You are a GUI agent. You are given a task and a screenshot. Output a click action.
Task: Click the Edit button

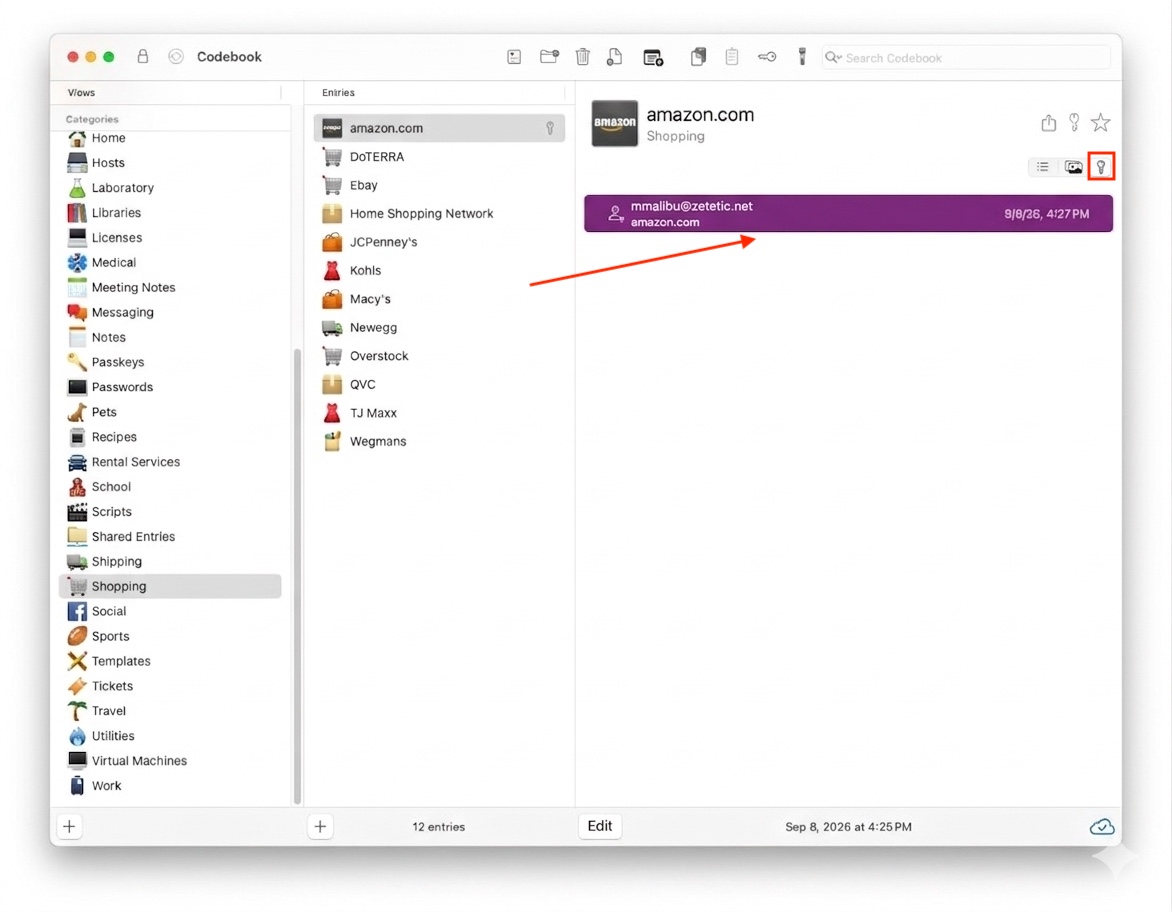click(x=599, y=826)
